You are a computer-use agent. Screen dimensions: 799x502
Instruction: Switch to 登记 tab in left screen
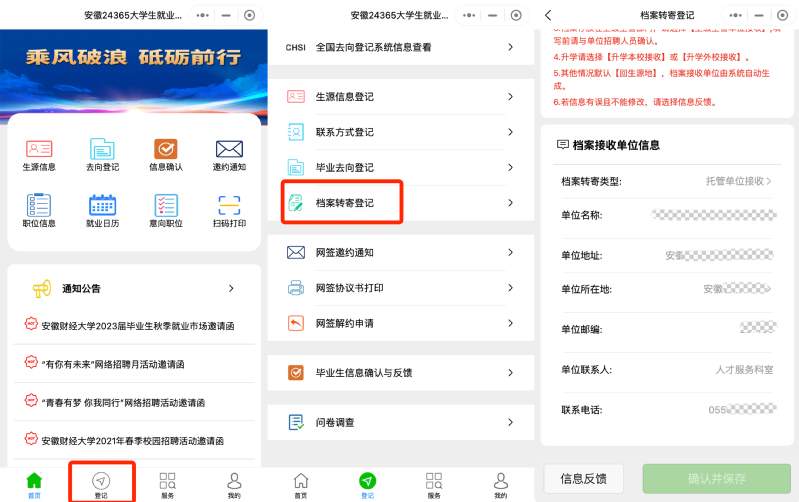point(101,483)
